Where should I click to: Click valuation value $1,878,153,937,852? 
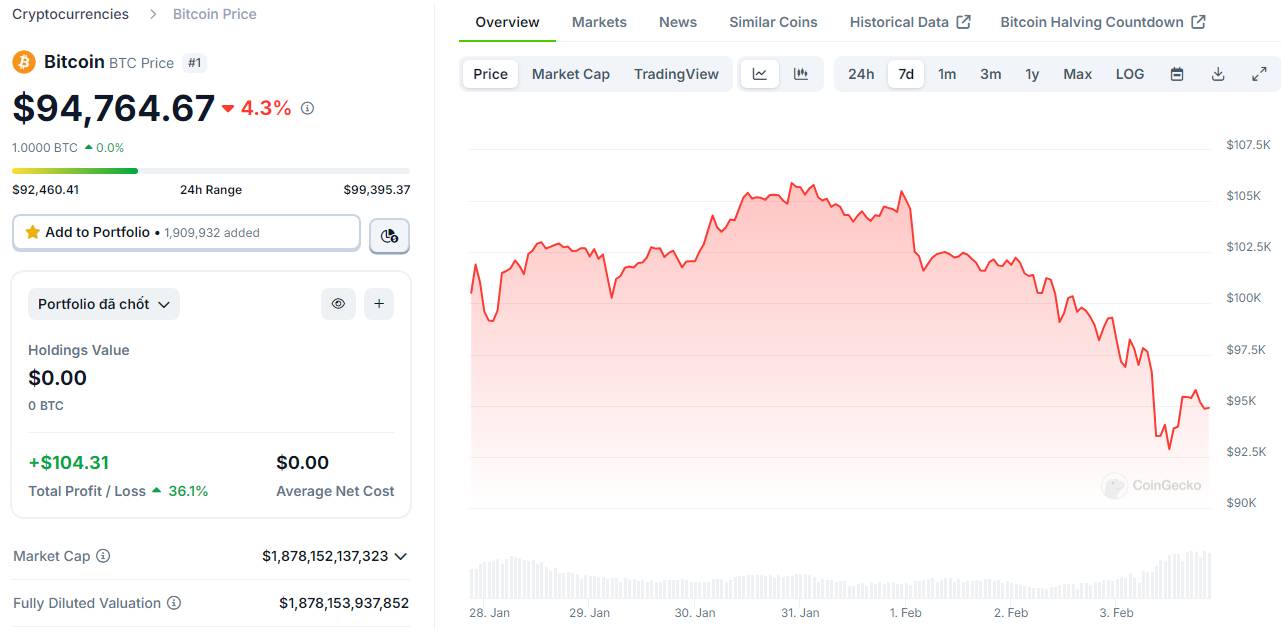[344, 603]
